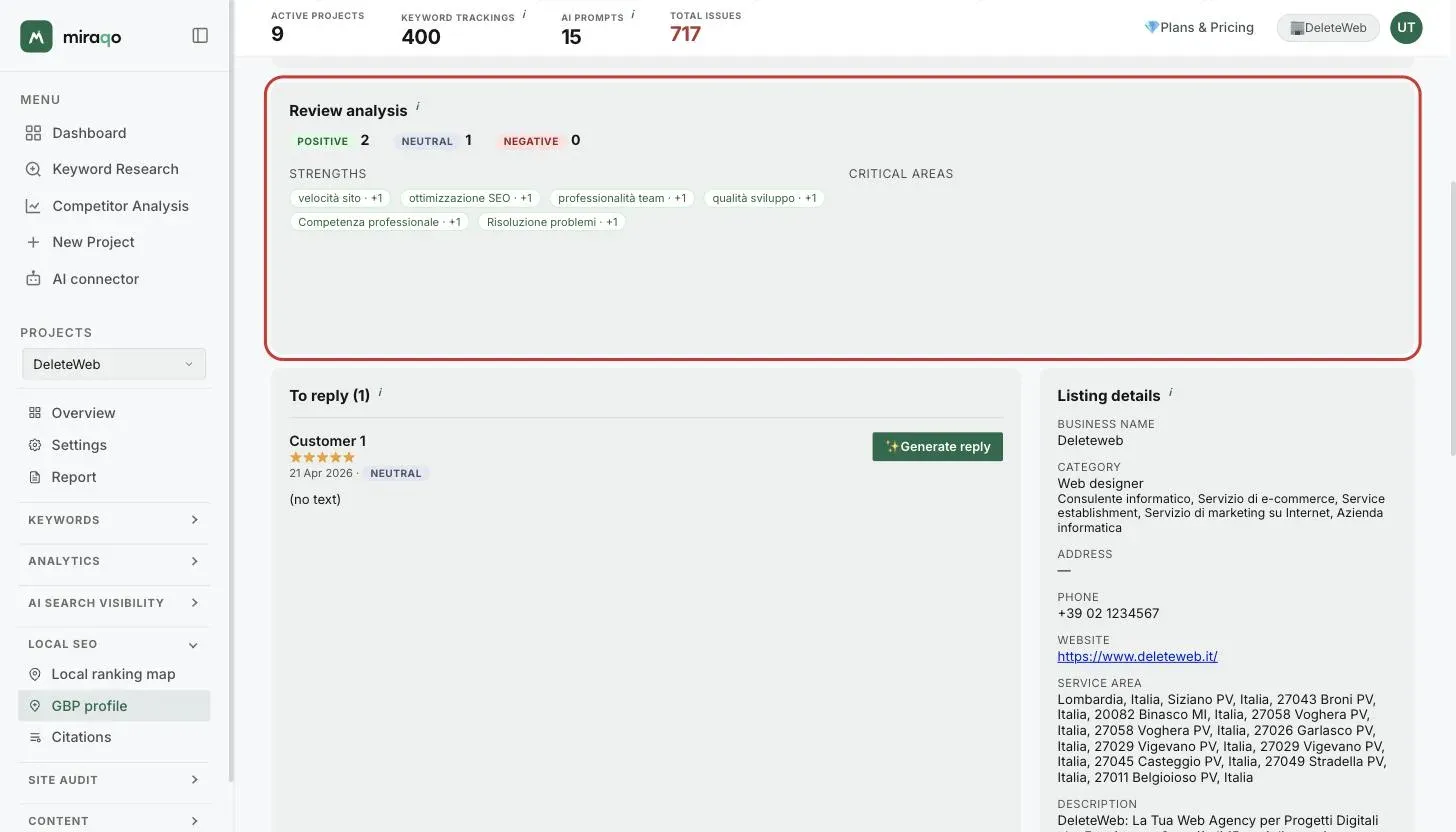The height and width of the screenshot is (832, 1456).
Task: Go to Dashboard
Action: coord(89,133)
